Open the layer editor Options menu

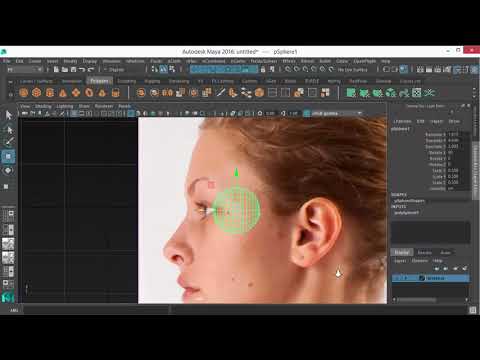click(x=420, y=261)
